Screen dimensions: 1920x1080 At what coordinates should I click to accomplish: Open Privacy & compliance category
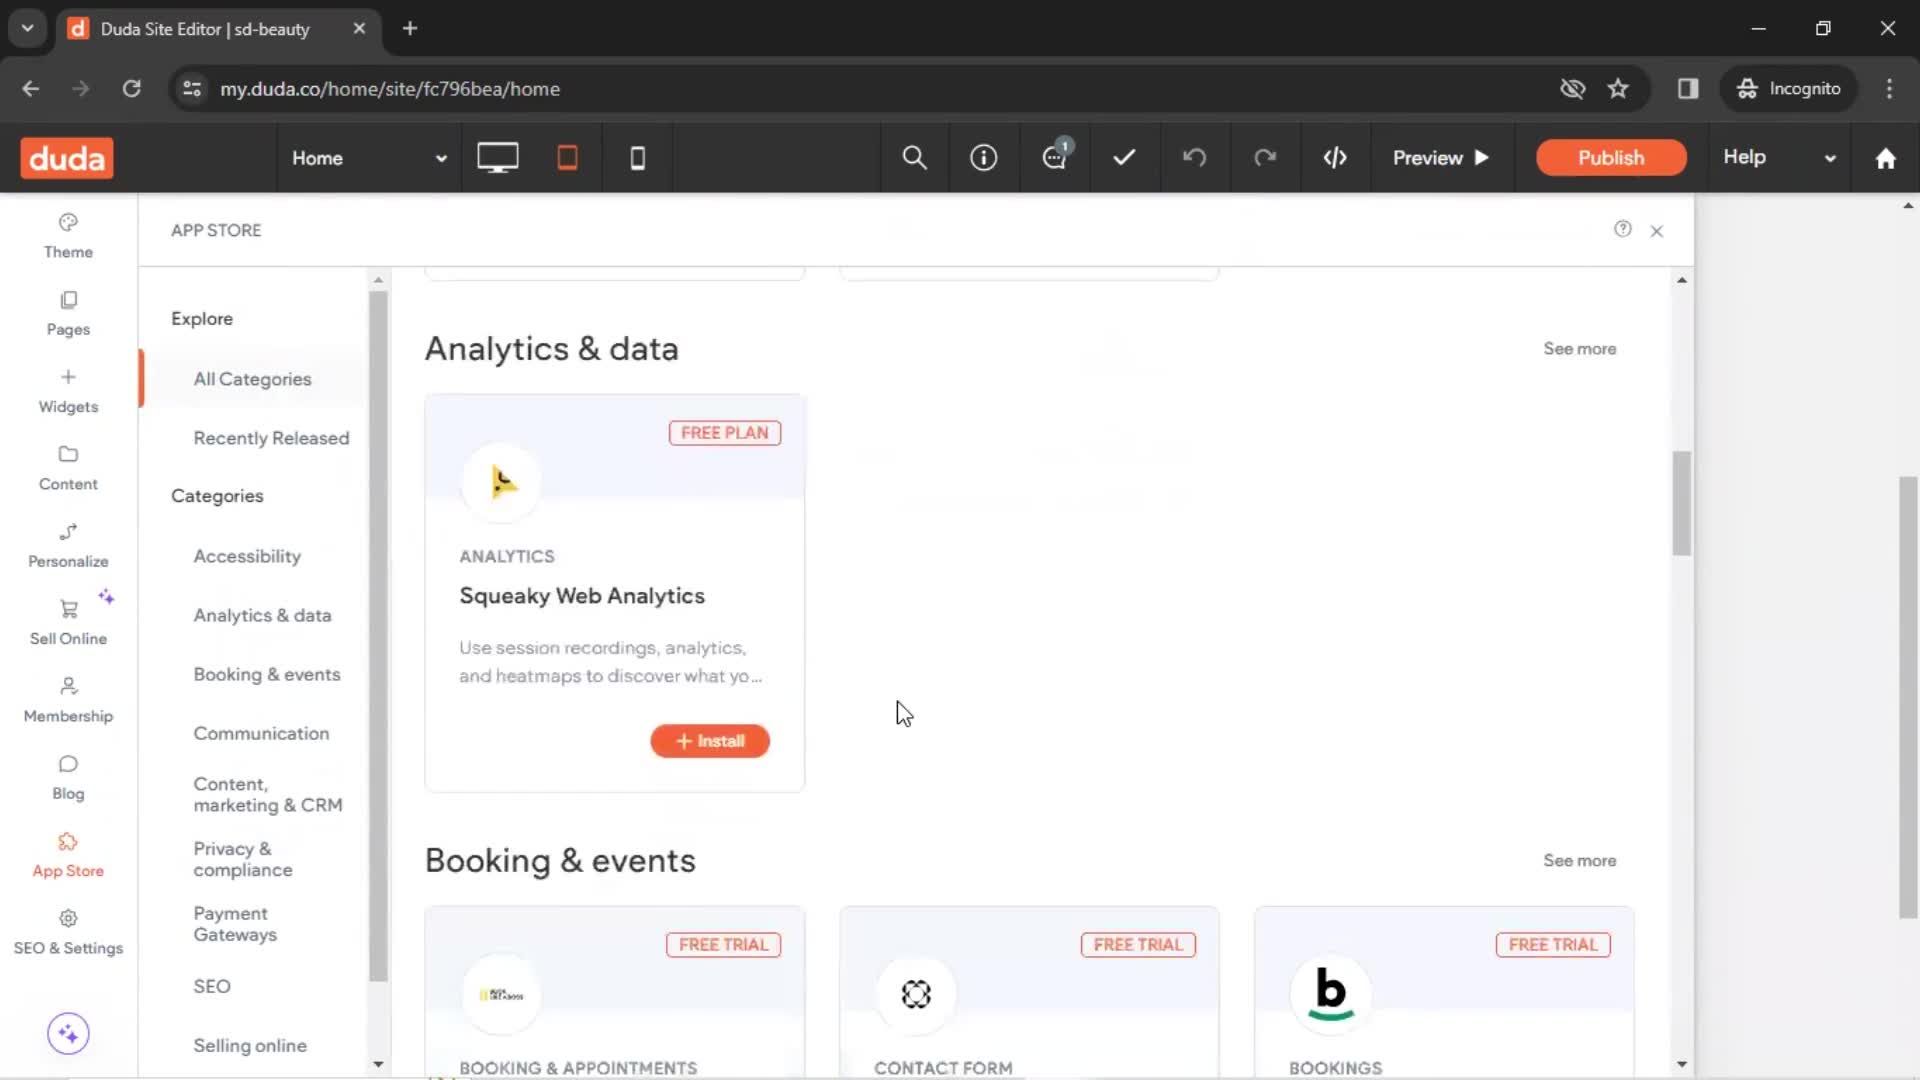point(243,859)
